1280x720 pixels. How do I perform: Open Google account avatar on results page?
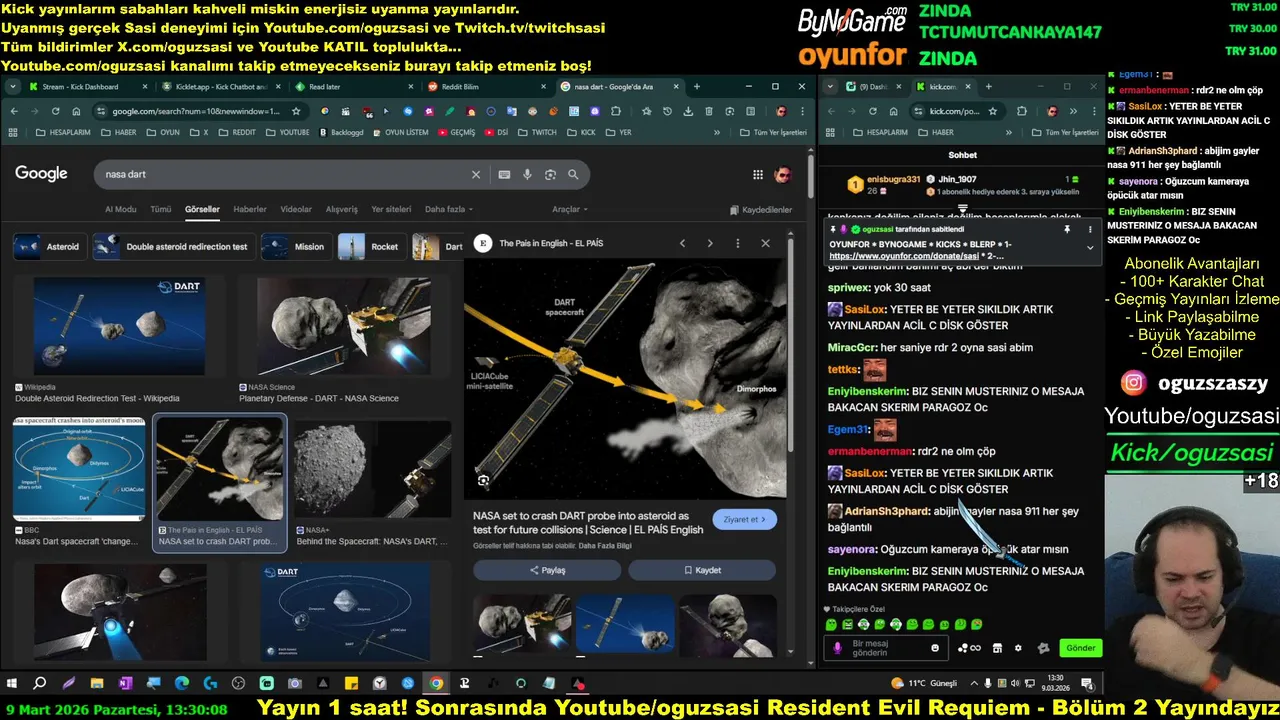pos(783,175)
